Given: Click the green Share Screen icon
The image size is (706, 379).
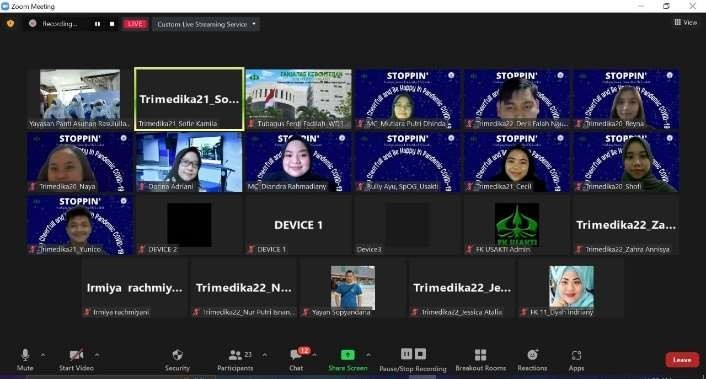Looking at the screenshot, I should [347, 355].
